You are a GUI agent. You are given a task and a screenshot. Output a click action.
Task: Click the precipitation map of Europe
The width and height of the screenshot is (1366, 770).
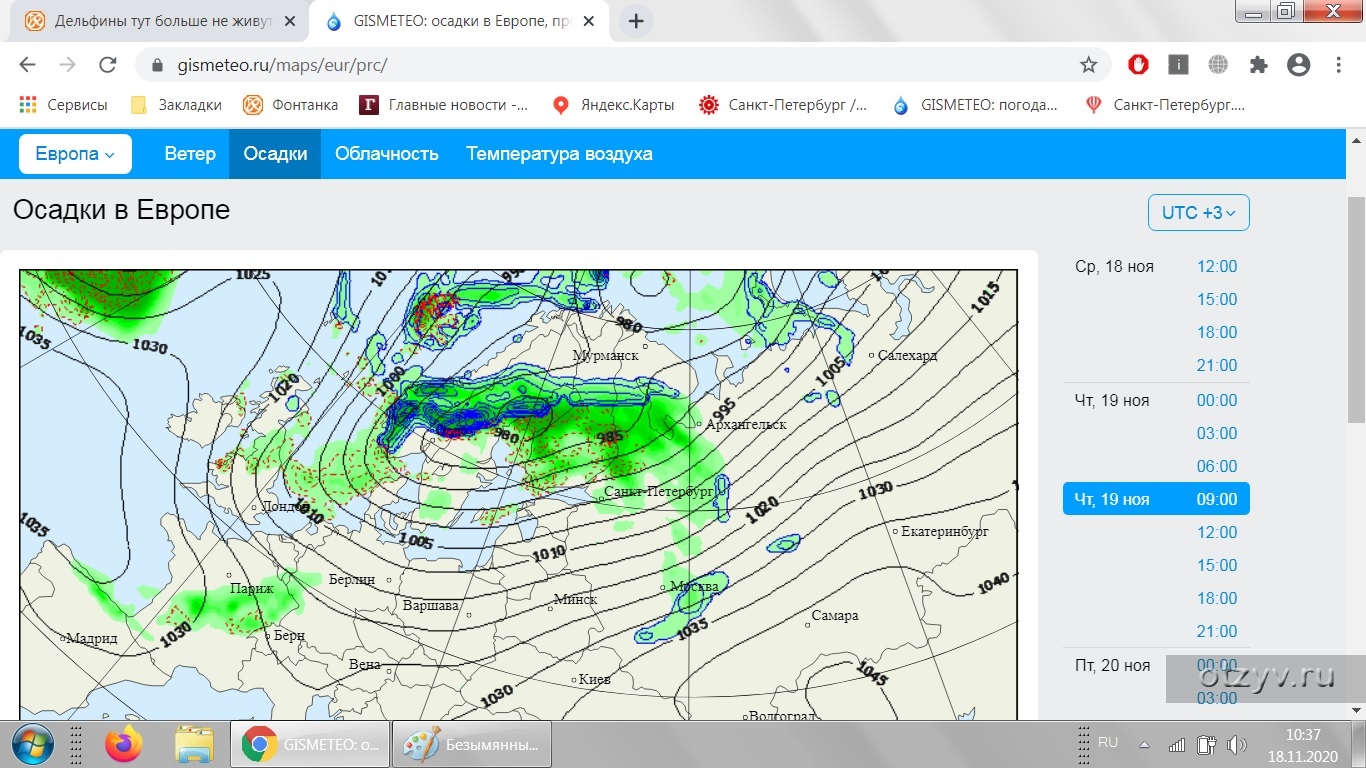518,494
